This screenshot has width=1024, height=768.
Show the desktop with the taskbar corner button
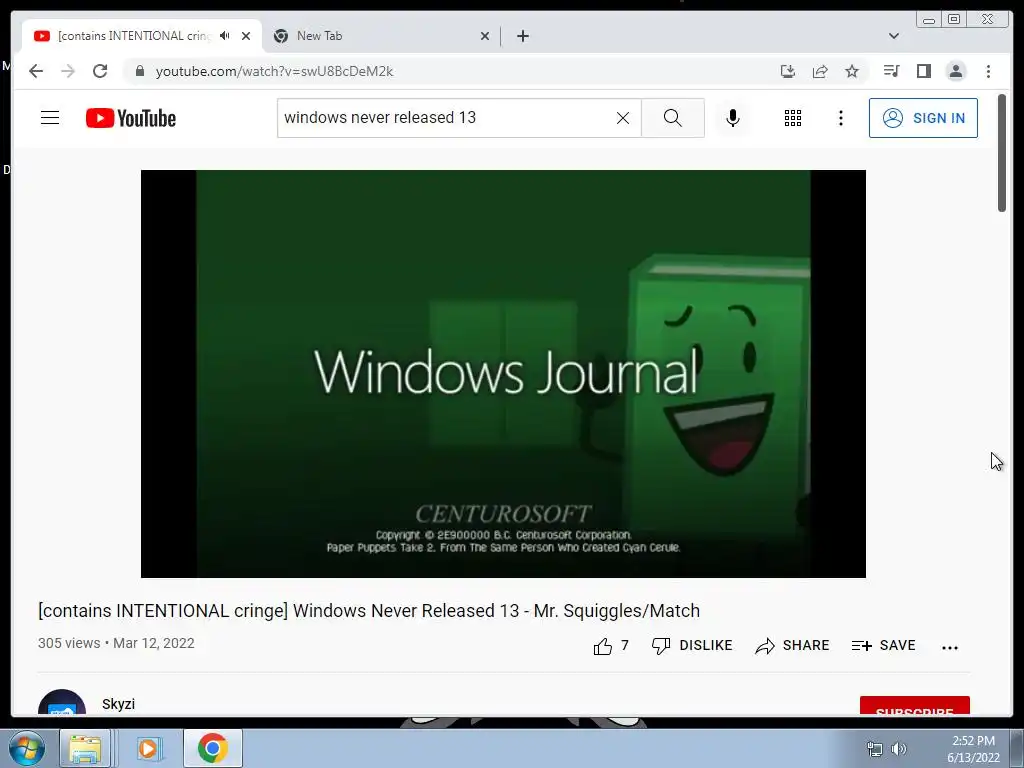(1017, 748)
